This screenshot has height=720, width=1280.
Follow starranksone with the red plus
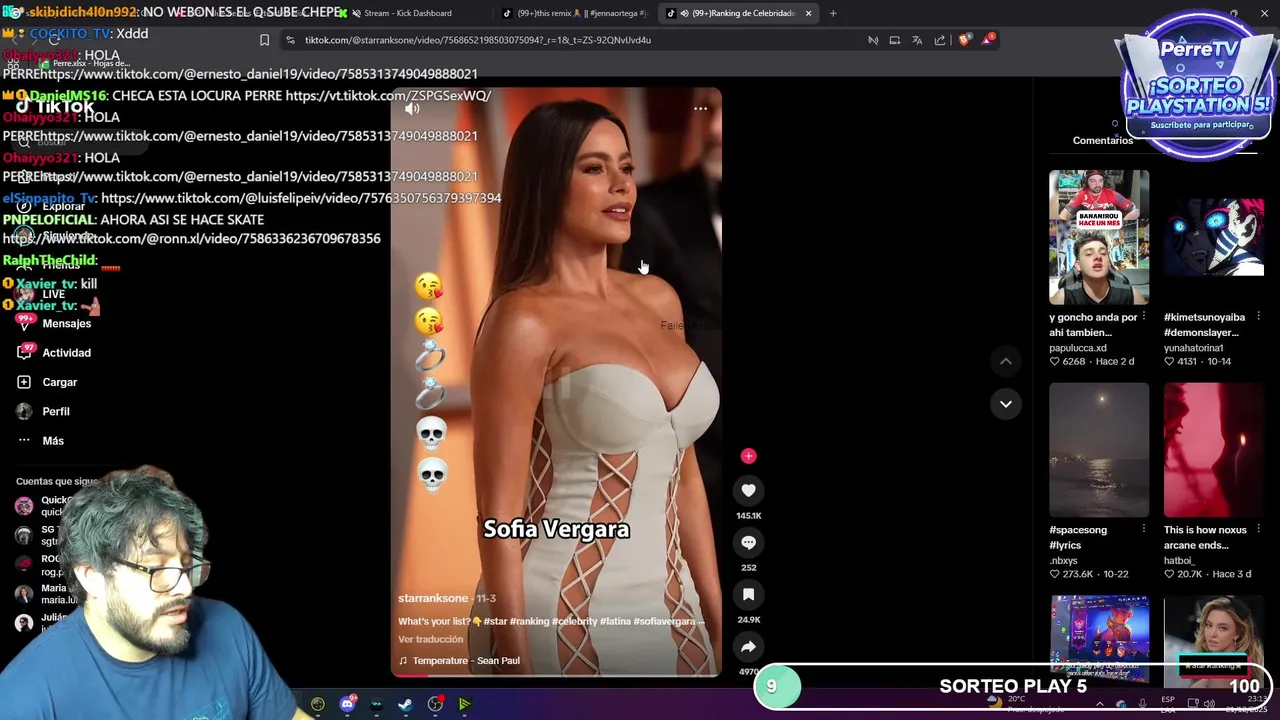(748, 456)
